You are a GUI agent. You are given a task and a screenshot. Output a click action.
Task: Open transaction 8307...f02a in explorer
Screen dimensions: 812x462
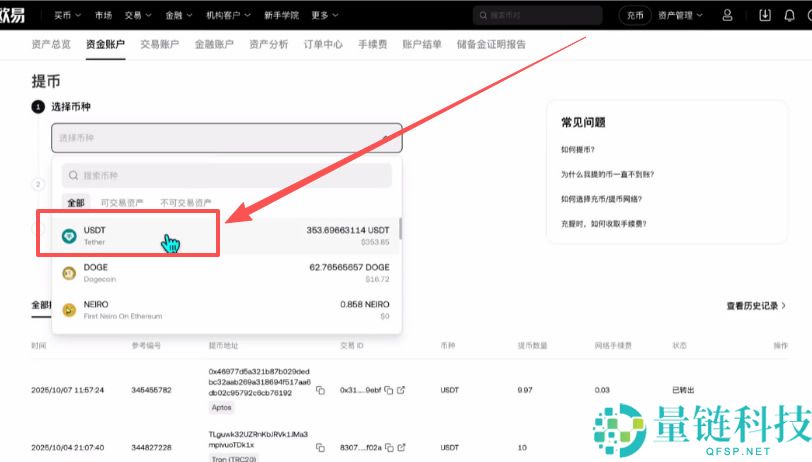(401, 447)
